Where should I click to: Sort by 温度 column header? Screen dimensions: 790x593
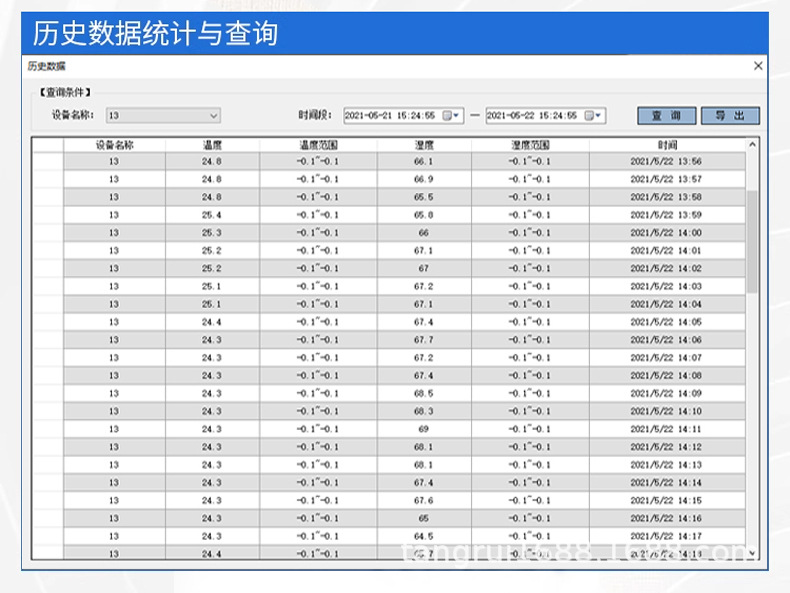[212, 145]
